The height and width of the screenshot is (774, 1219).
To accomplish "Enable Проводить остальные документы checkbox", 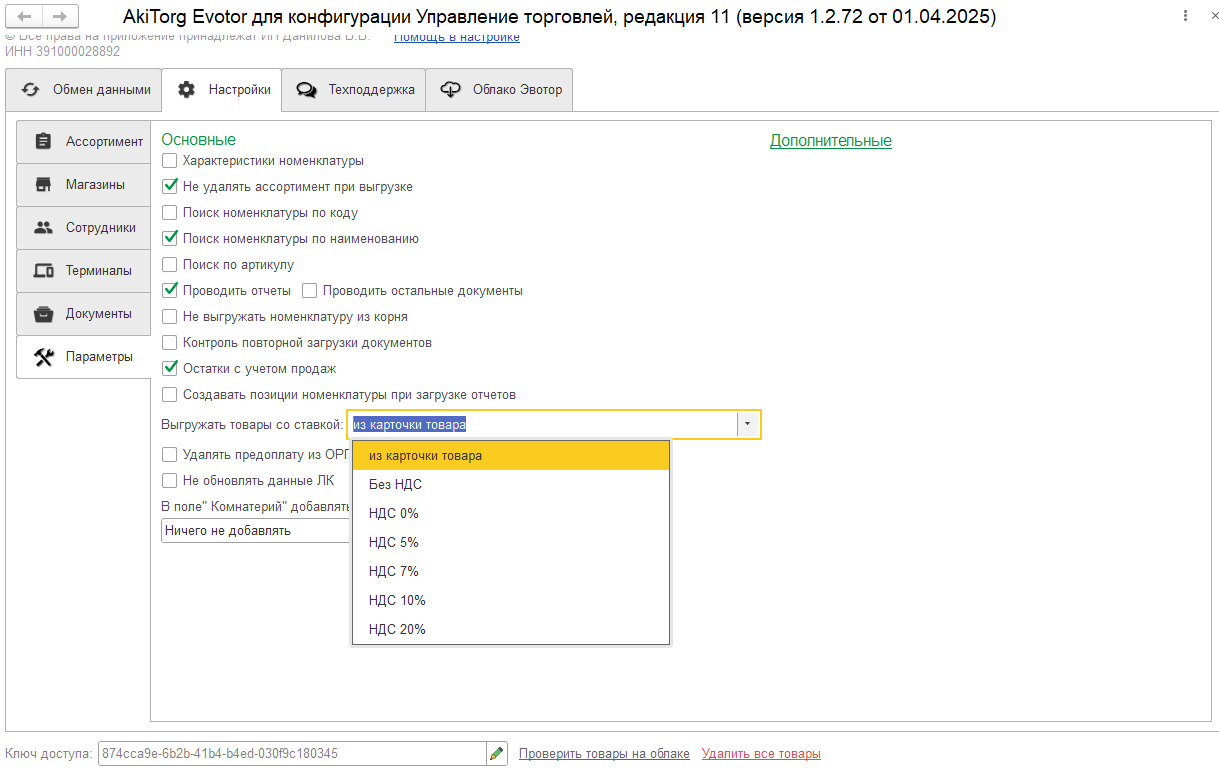I will (x=310, y=291).
